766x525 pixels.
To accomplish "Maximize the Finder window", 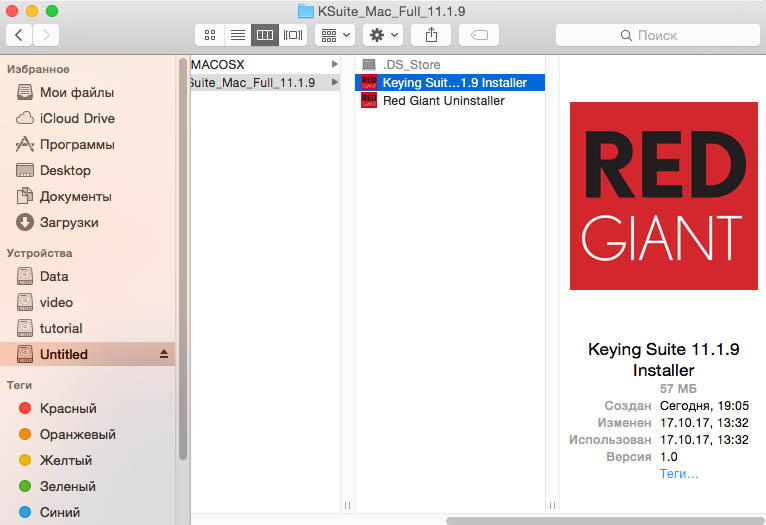I will 52,11.
